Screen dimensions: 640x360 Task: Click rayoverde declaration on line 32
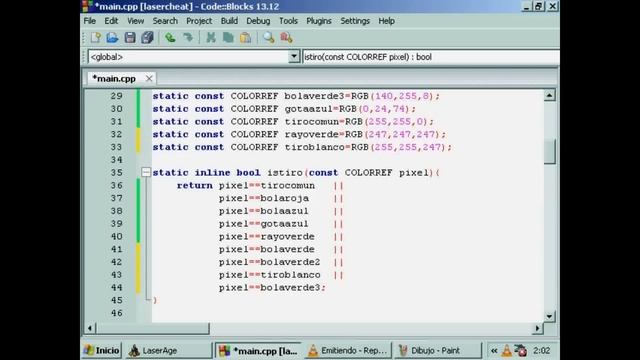point(311,134)
